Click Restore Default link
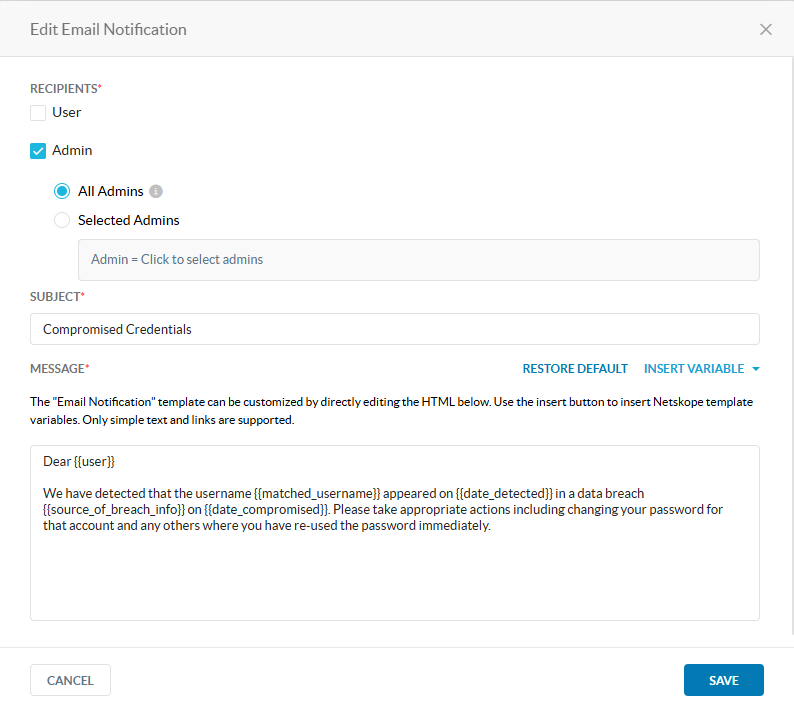Viewport: 794px width, 710px height. pos(575,369)
